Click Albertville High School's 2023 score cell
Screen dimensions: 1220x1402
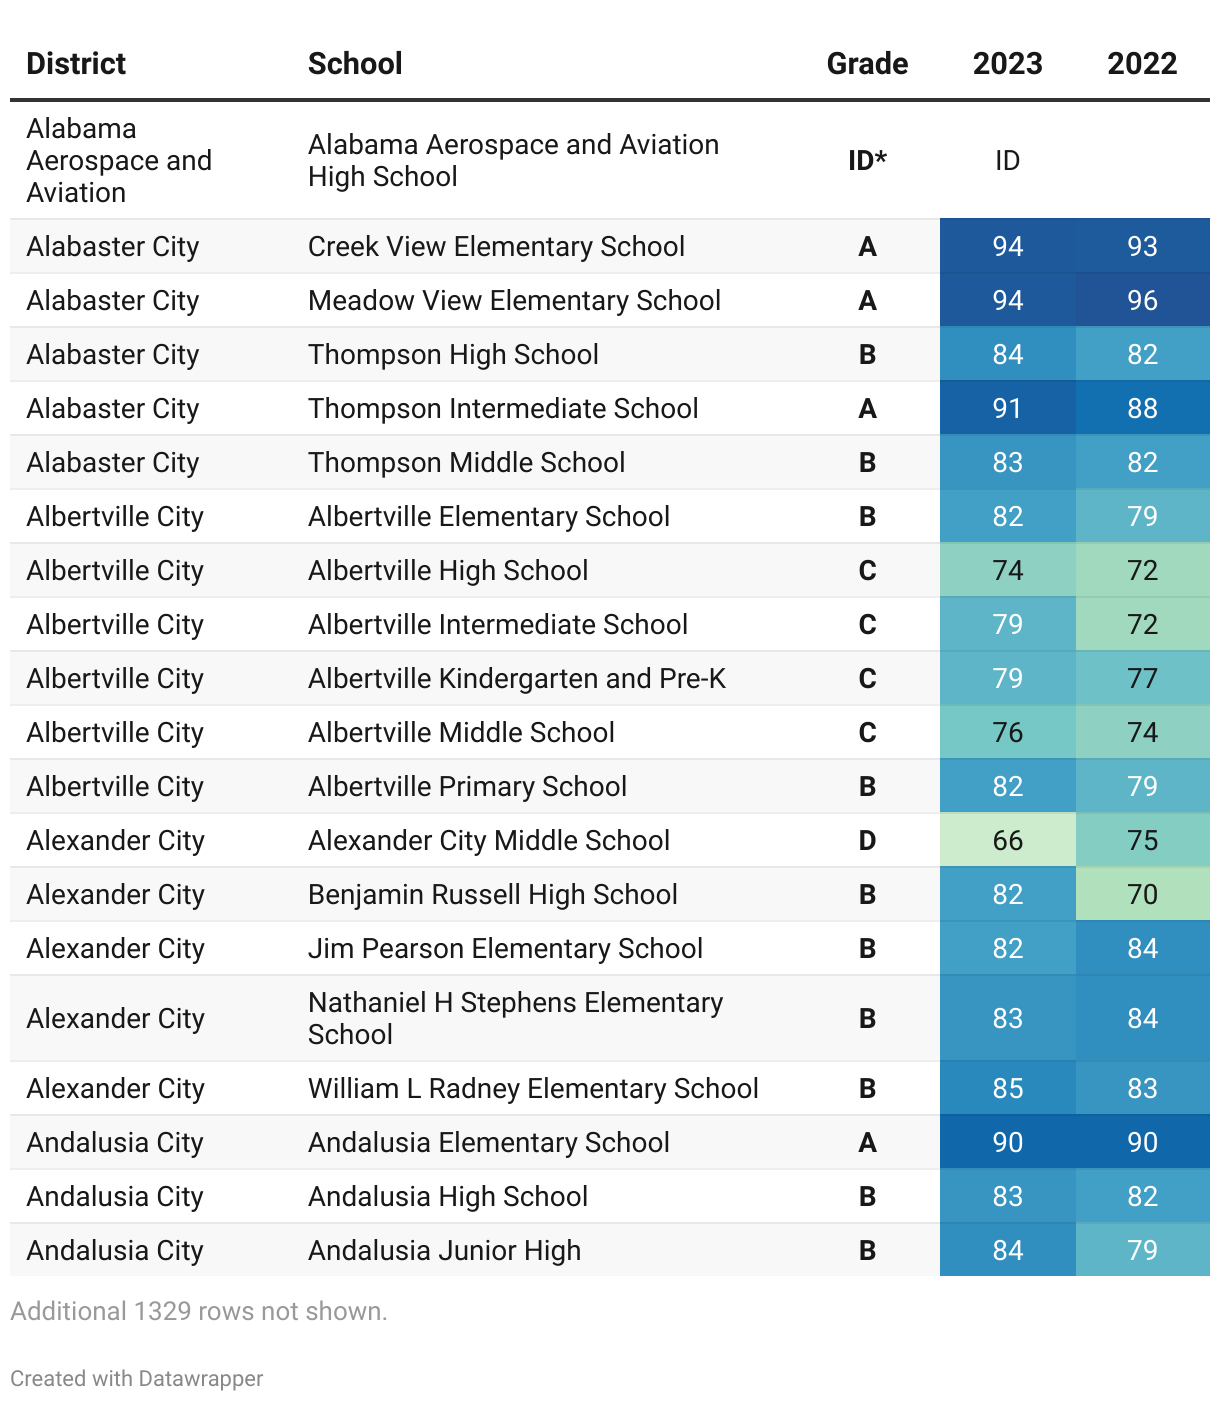[1007, 571]
